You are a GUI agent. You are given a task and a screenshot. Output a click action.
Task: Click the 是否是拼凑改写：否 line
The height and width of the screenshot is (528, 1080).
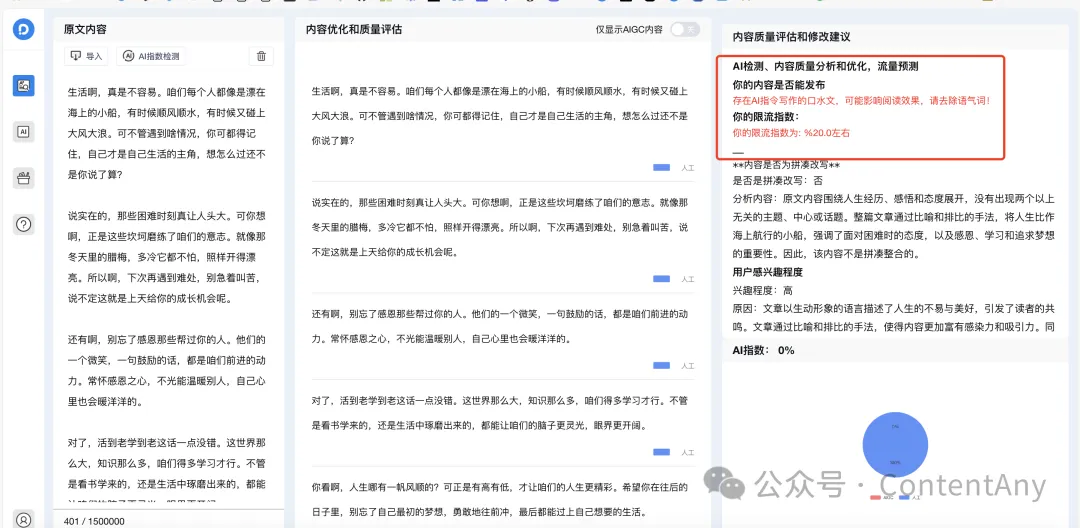(x=778, y=182)
